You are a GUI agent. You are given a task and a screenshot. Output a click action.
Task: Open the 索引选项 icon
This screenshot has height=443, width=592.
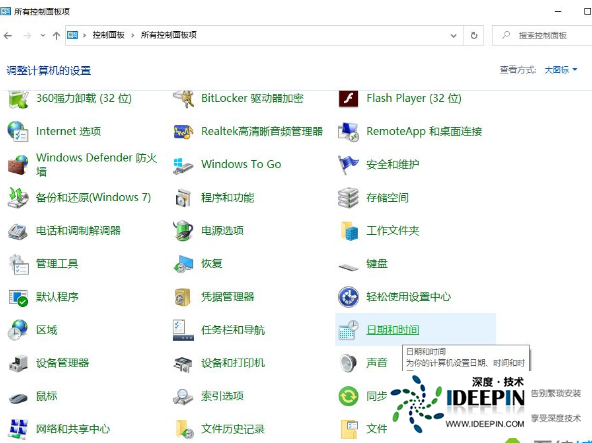(183, 397)
